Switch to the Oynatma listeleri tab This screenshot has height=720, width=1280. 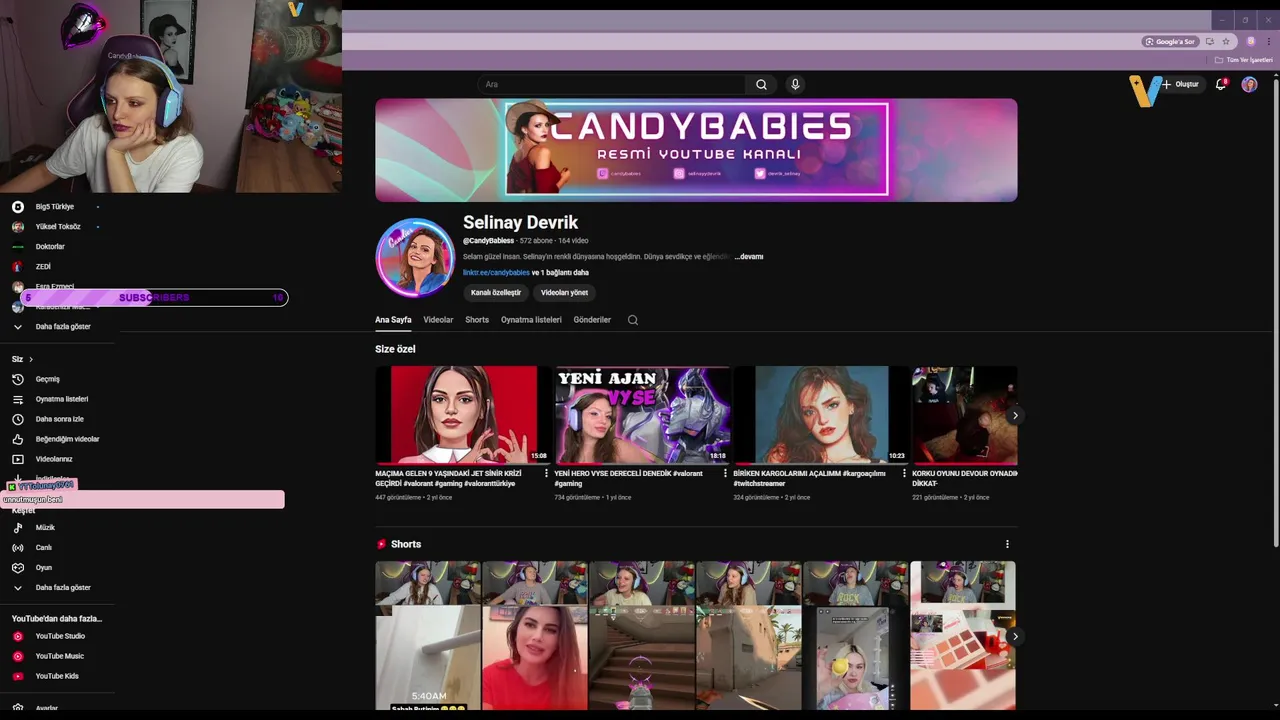tap(531, 320)
